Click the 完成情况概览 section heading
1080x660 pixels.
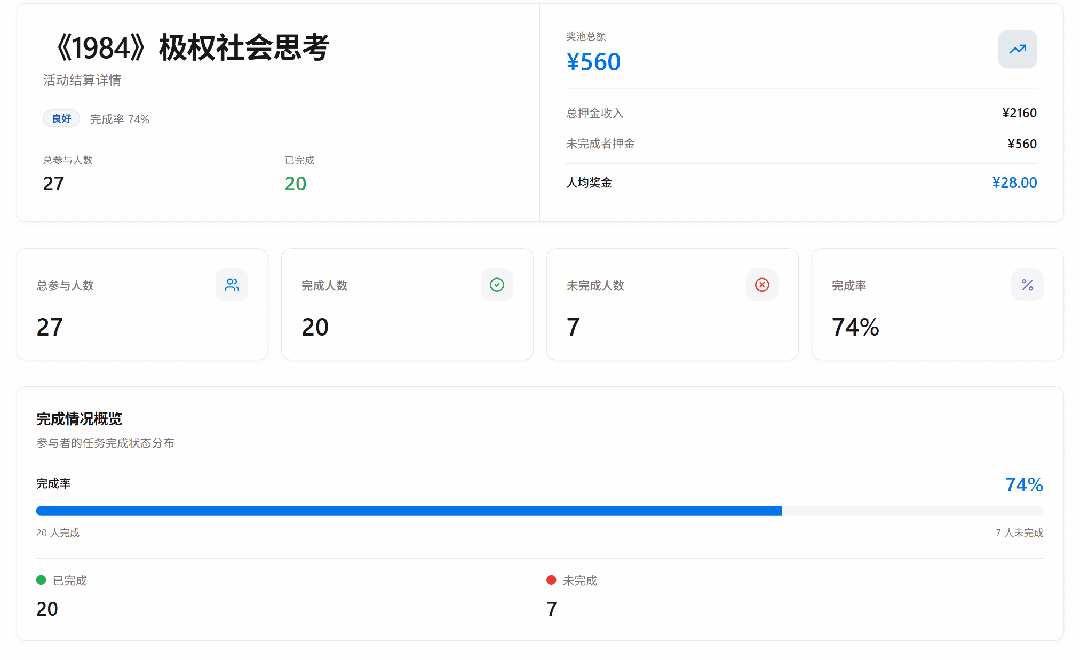pyautogui.click(x=79, y=419)
